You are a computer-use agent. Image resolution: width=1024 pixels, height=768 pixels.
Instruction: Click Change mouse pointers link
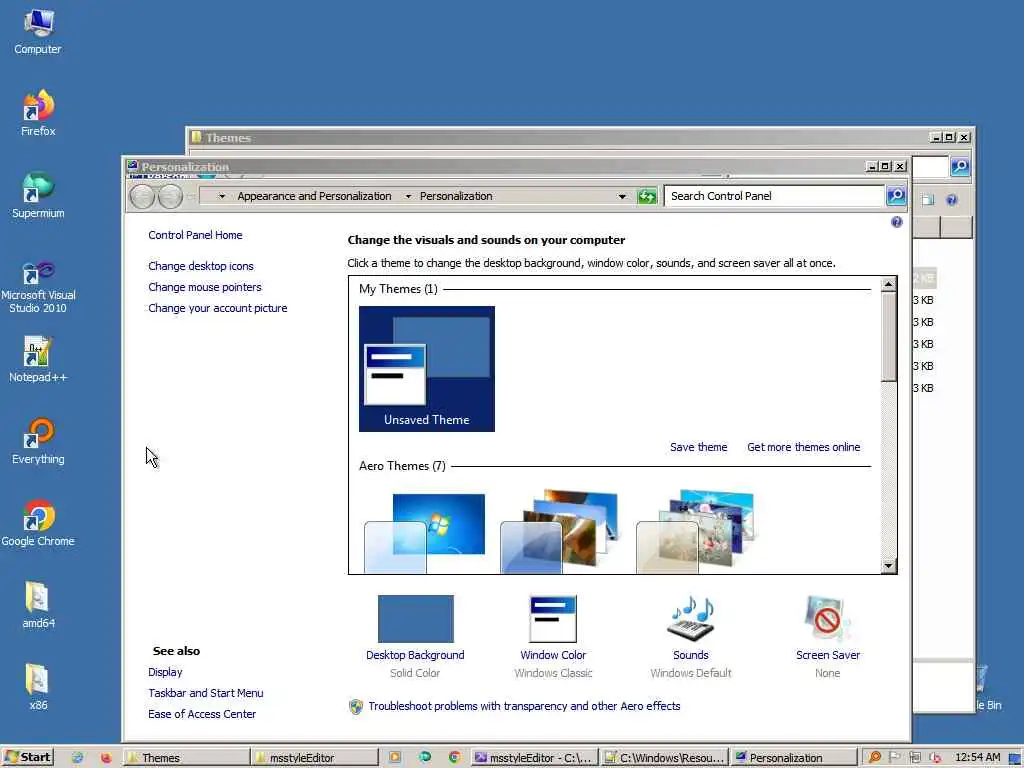click(204, 287)
